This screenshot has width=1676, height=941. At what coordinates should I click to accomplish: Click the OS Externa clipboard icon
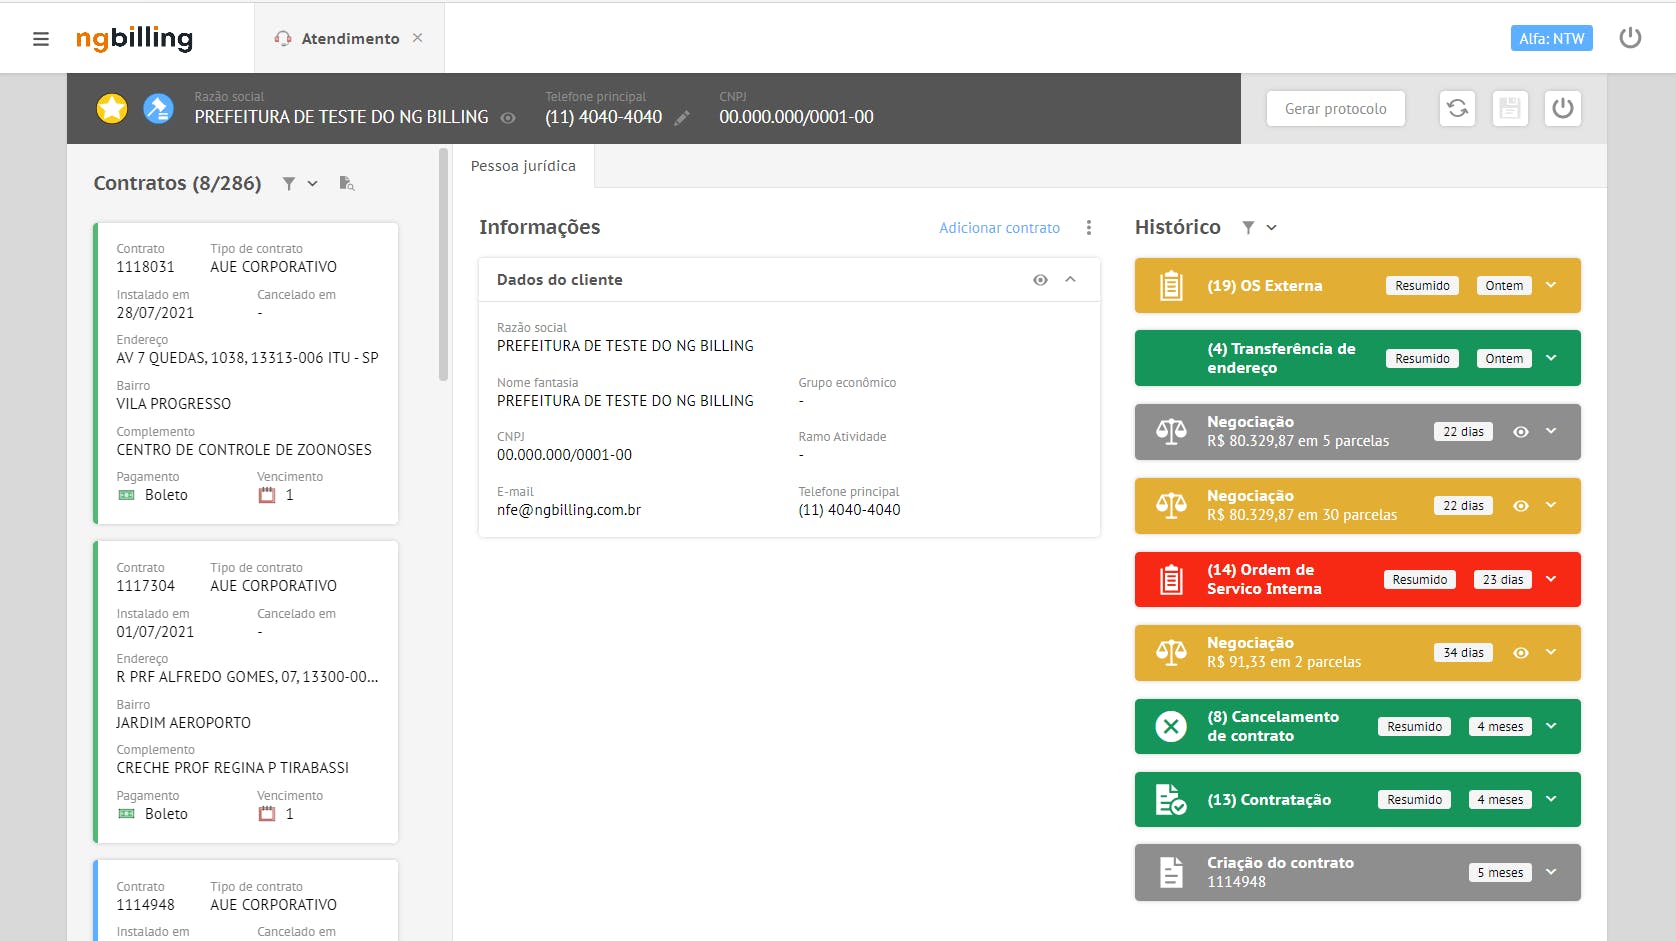point(1171,286)
